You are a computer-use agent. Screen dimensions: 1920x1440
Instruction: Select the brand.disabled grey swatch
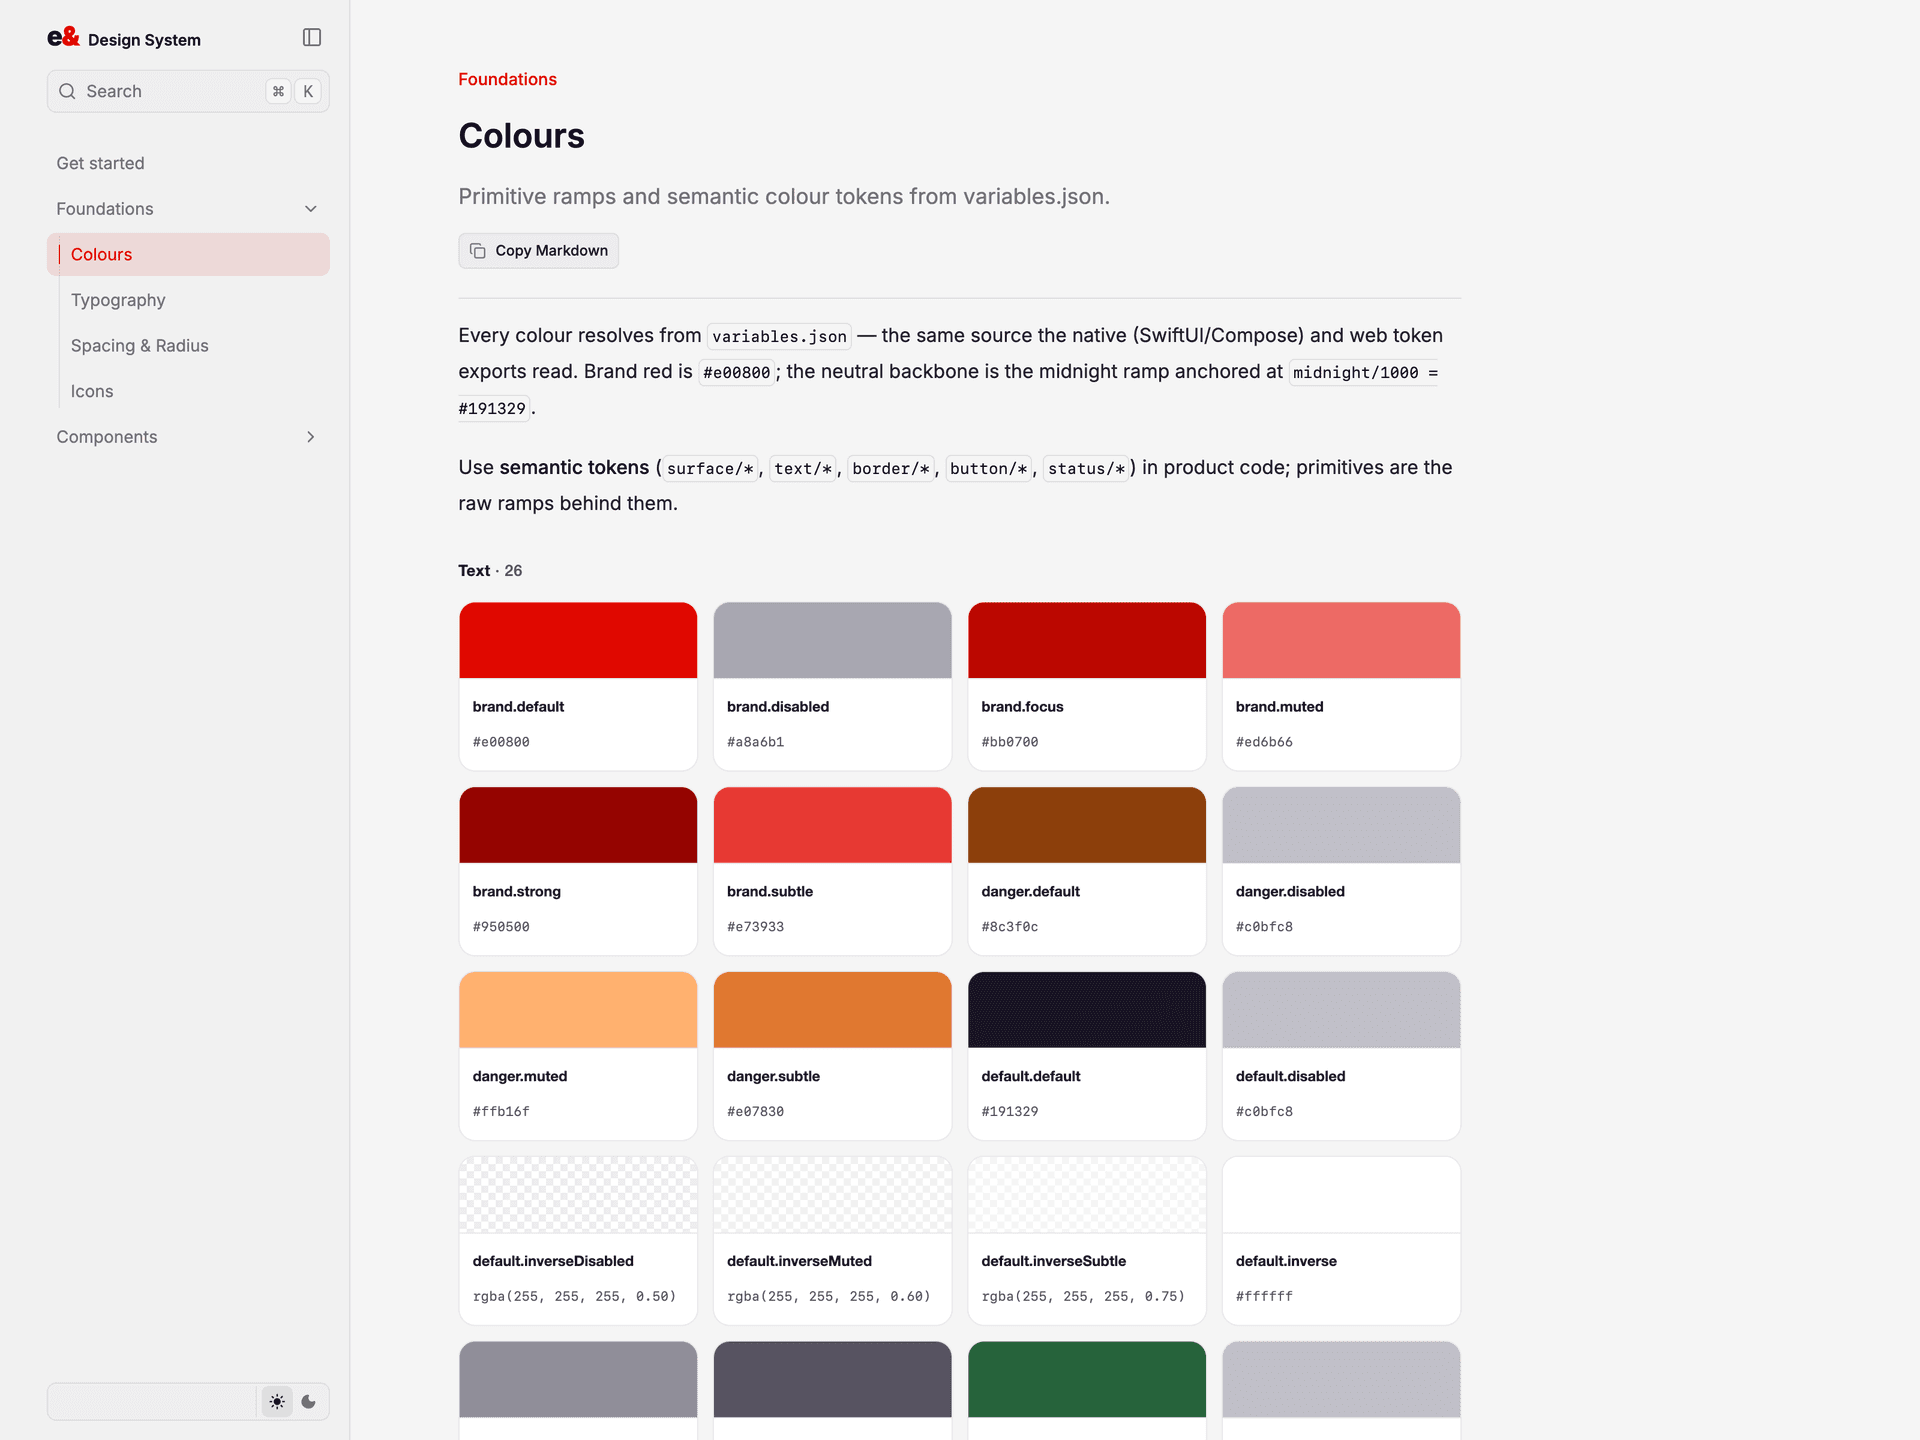[x=833, y=640]
